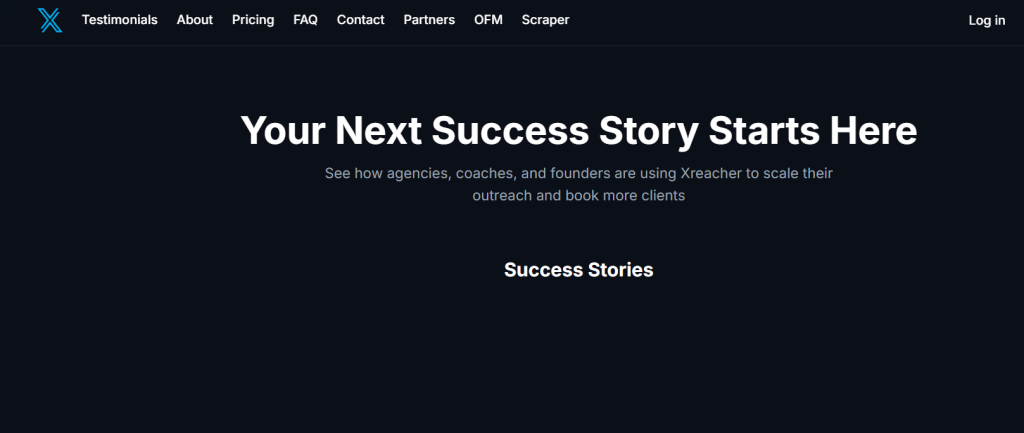1024x433 pixels.
Task: Open the Pricing section
Action: click(253, 20)
